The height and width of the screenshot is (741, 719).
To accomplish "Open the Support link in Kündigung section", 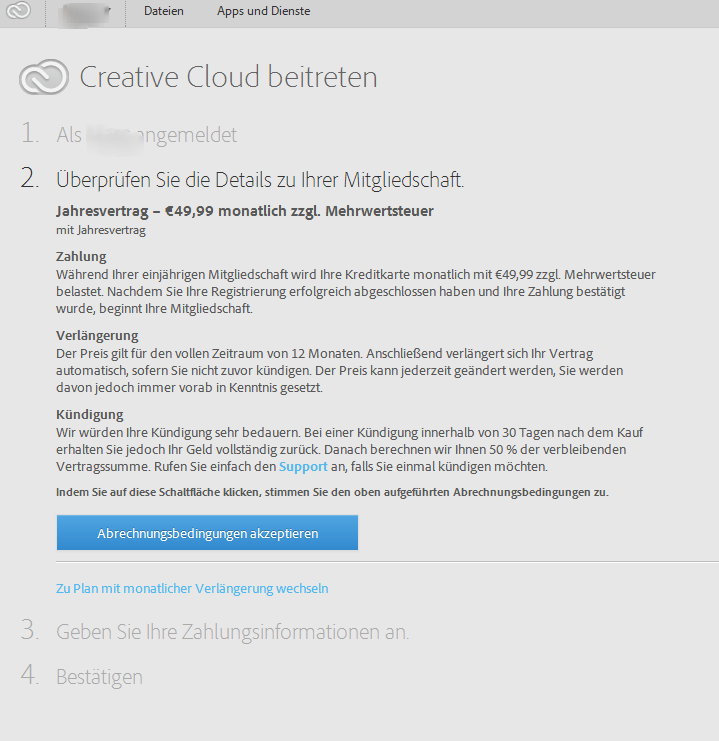I will point(303,466).
